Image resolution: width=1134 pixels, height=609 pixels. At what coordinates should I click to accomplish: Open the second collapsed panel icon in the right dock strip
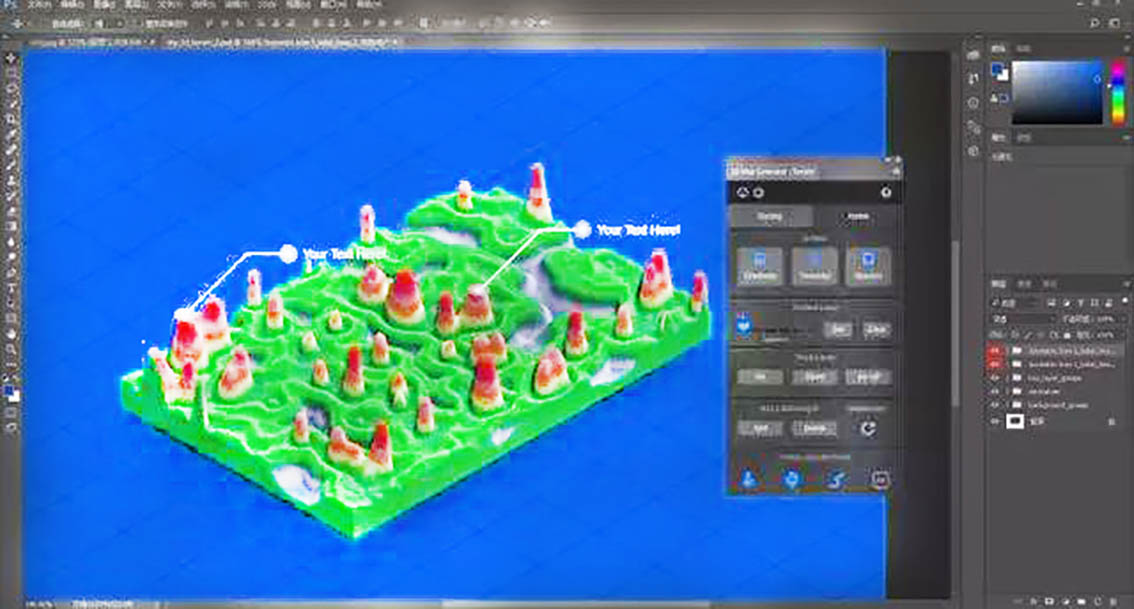(973, 78)
